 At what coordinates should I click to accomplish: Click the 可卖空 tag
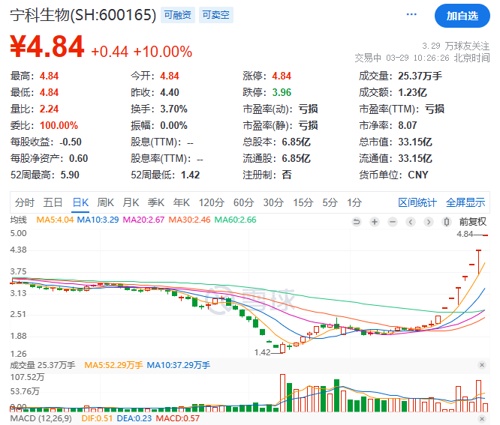coord(216,15)
